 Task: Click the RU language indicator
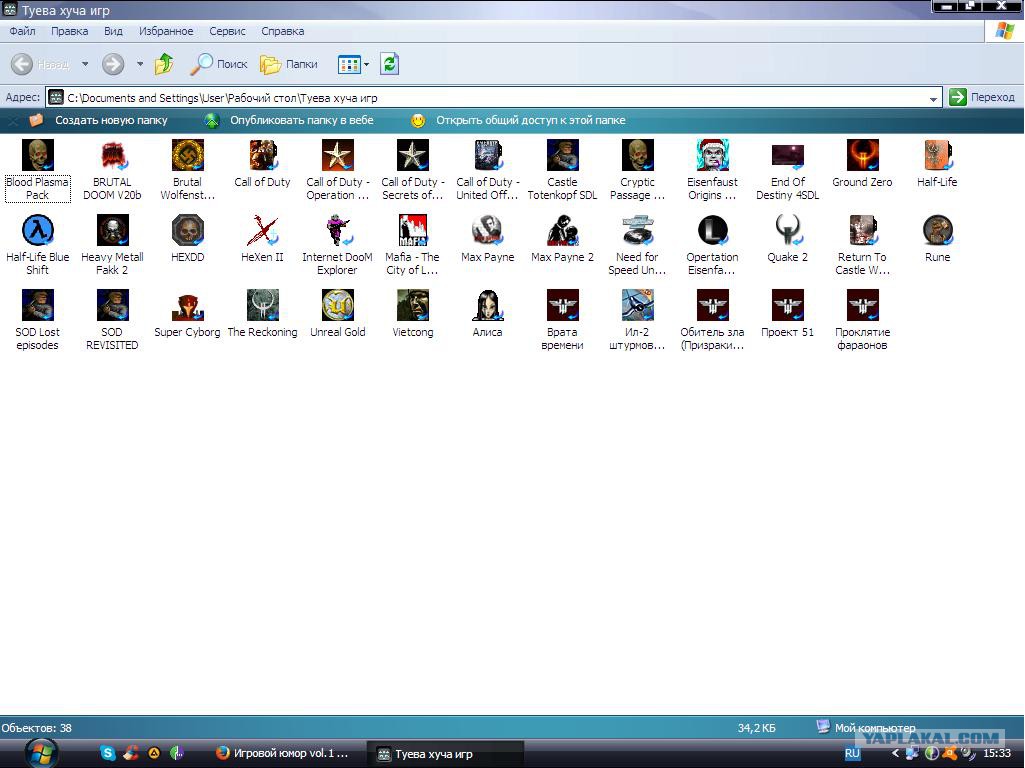852,754
